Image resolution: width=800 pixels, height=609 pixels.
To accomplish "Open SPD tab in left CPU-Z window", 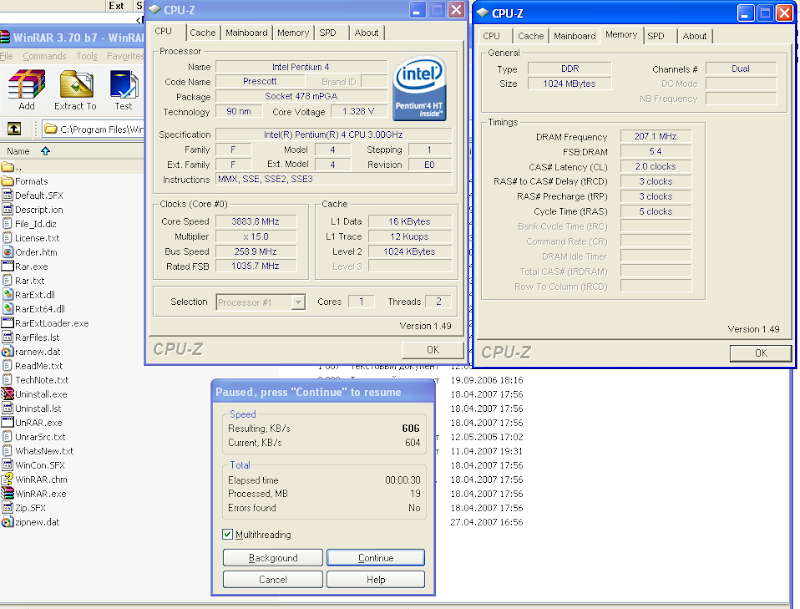I will [x=328, y=33].
